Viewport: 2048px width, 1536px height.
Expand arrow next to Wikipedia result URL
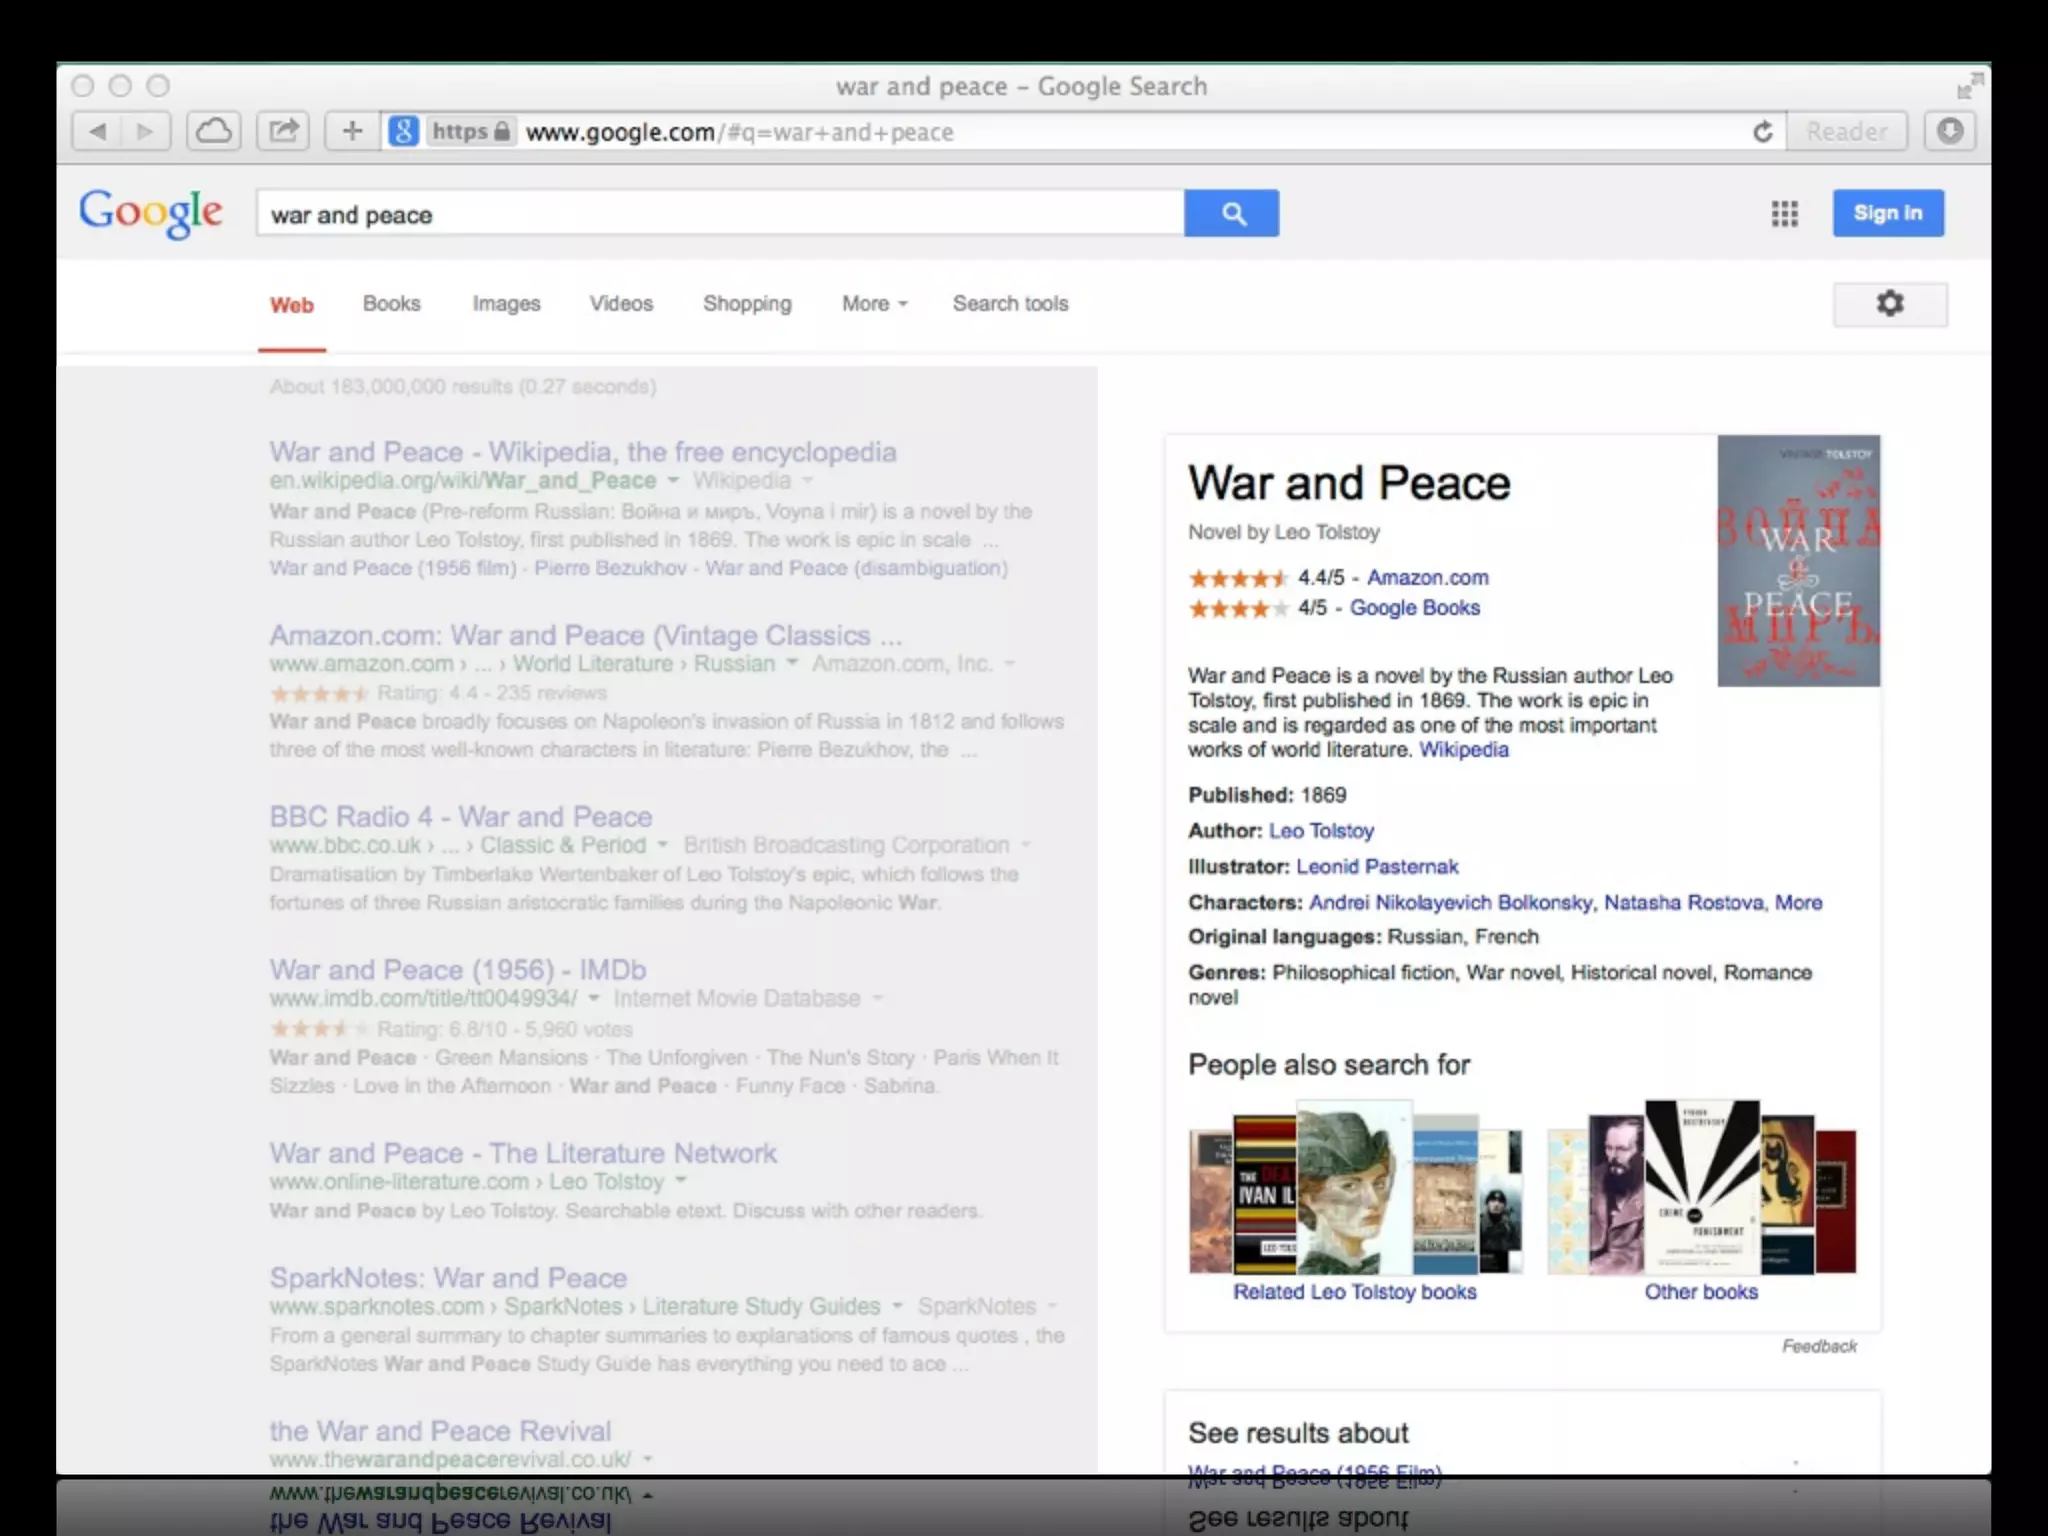pyautogui.click(x=673, y=481)
